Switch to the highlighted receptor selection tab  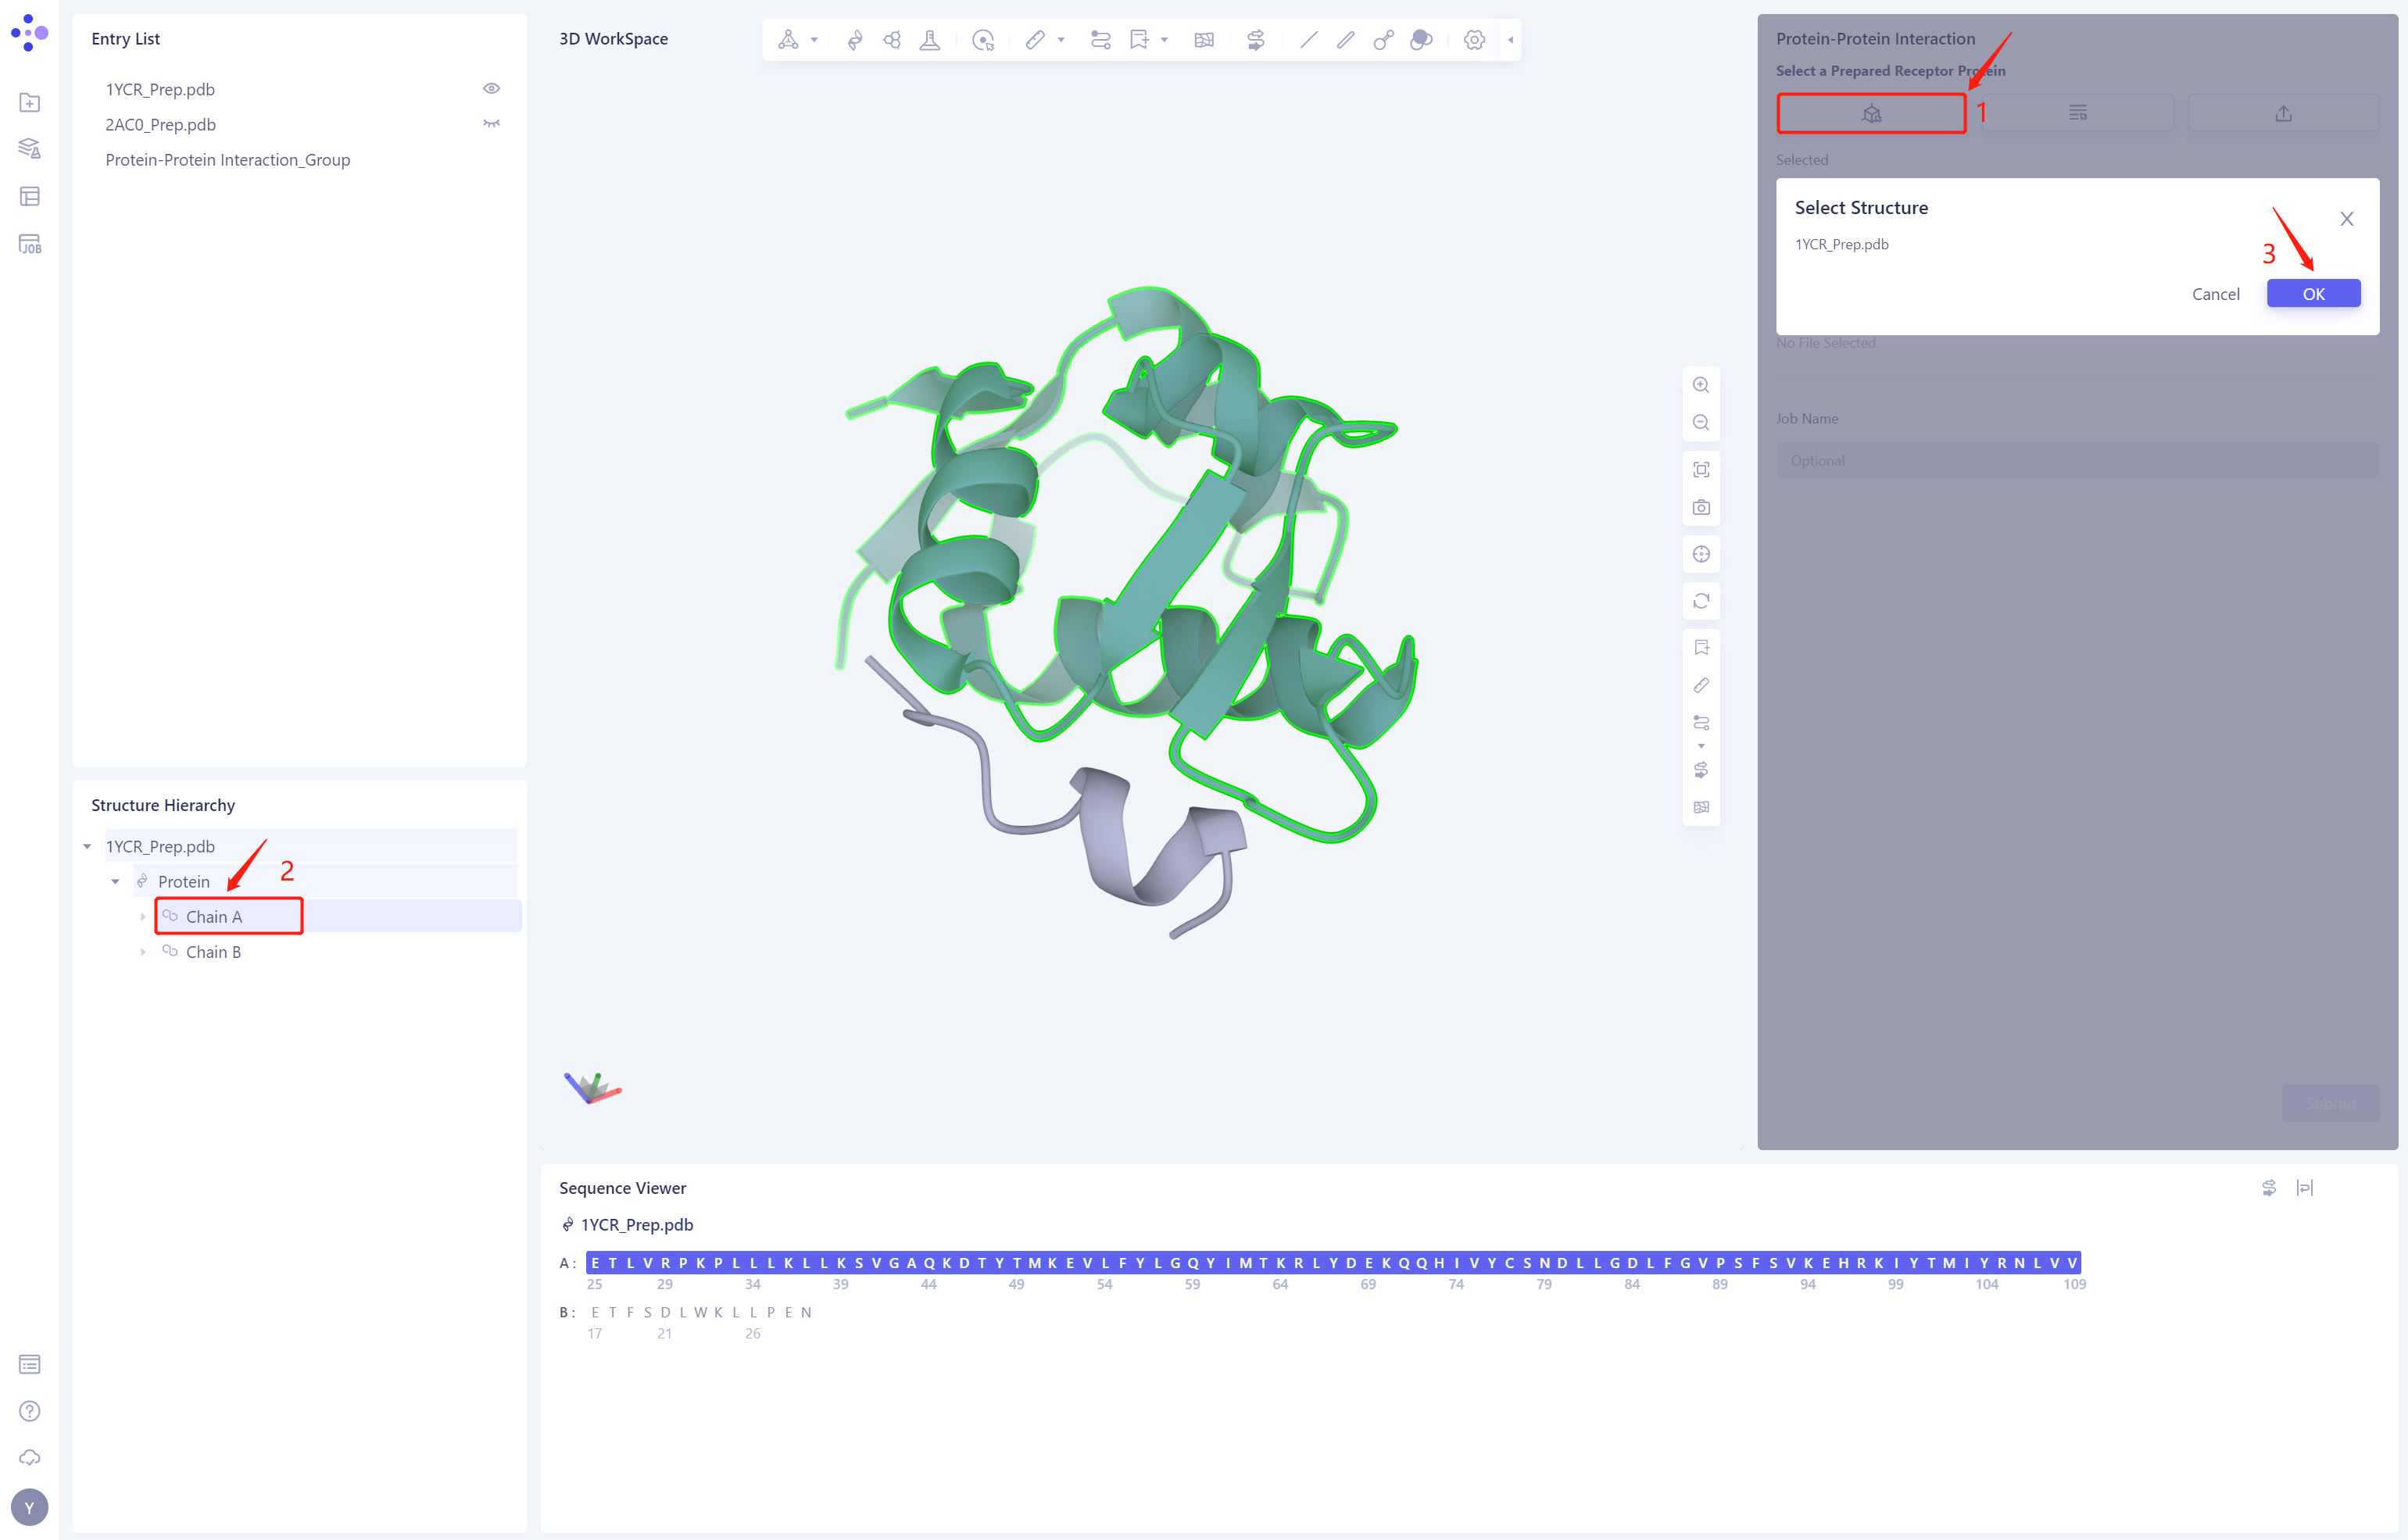coord(1871,113)
